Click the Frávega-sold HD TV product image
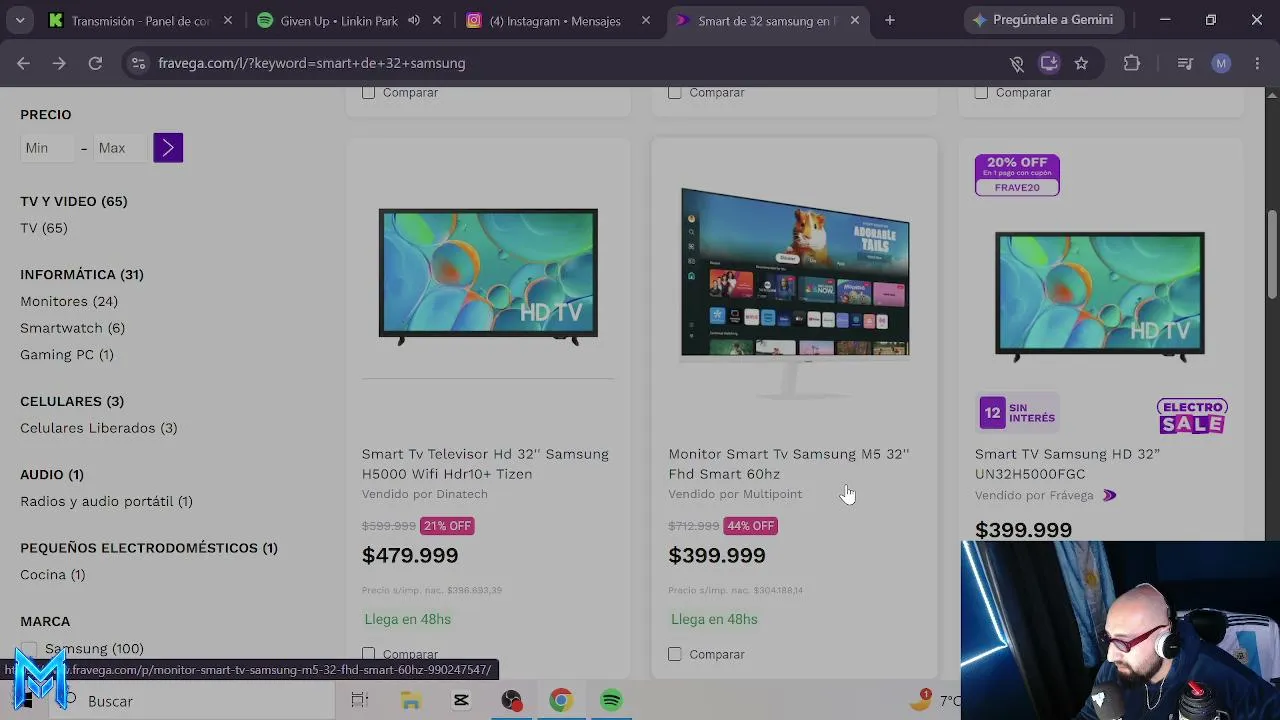This screenshot has height=720, width=1280. pos(1100,297)
